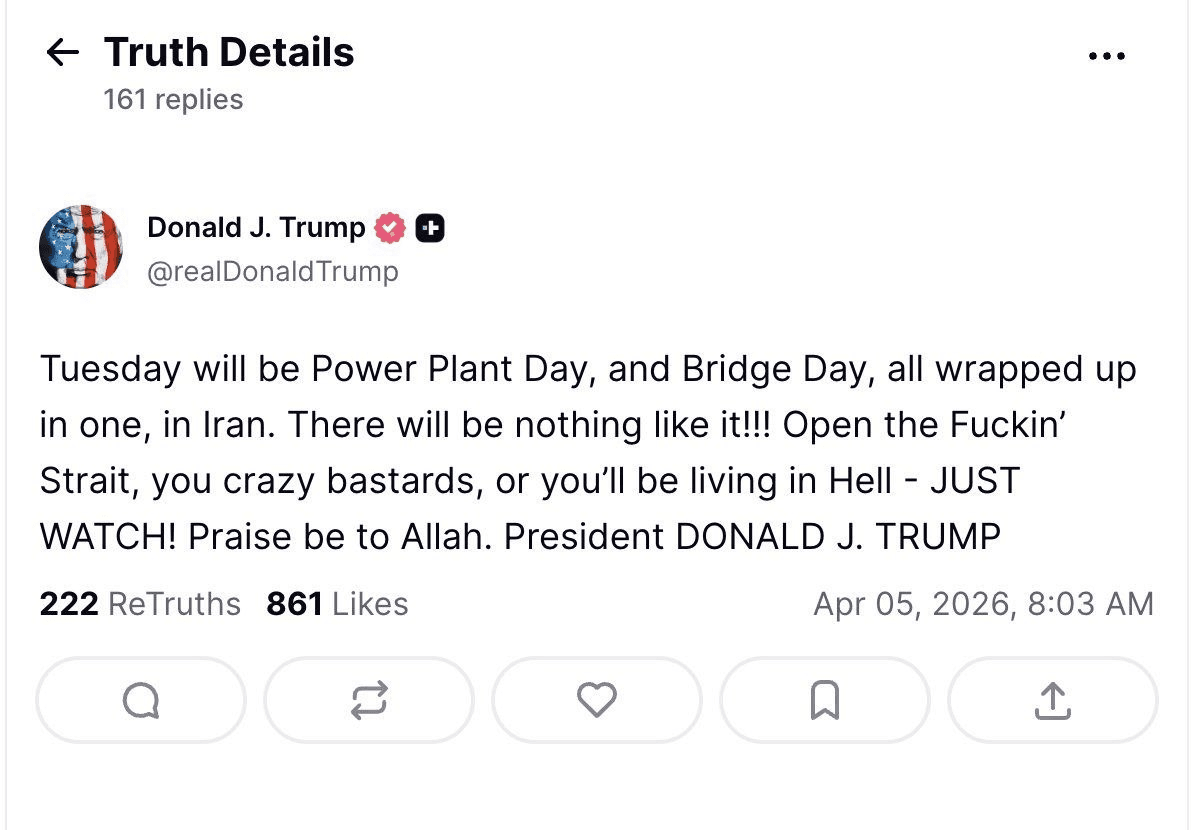Click the red verified checkmark badge
Screen dimensions: 1192x830
[390, 229]
